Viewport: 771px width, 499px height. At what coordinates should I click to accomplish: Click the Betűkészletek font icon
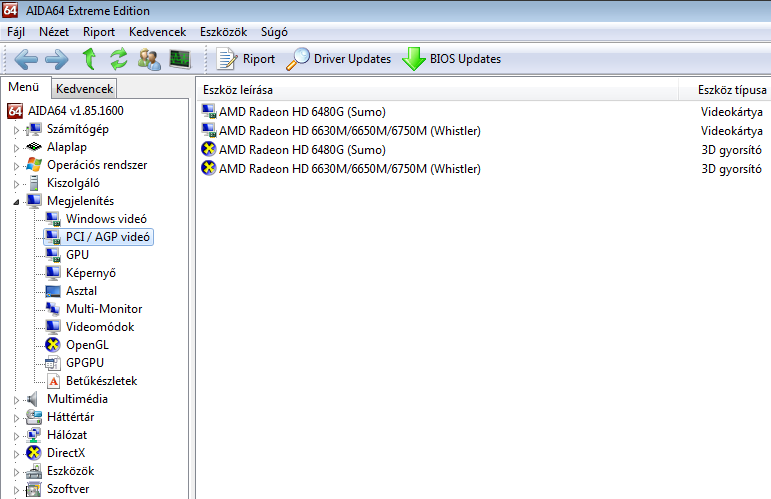click(x=53, y=381)
